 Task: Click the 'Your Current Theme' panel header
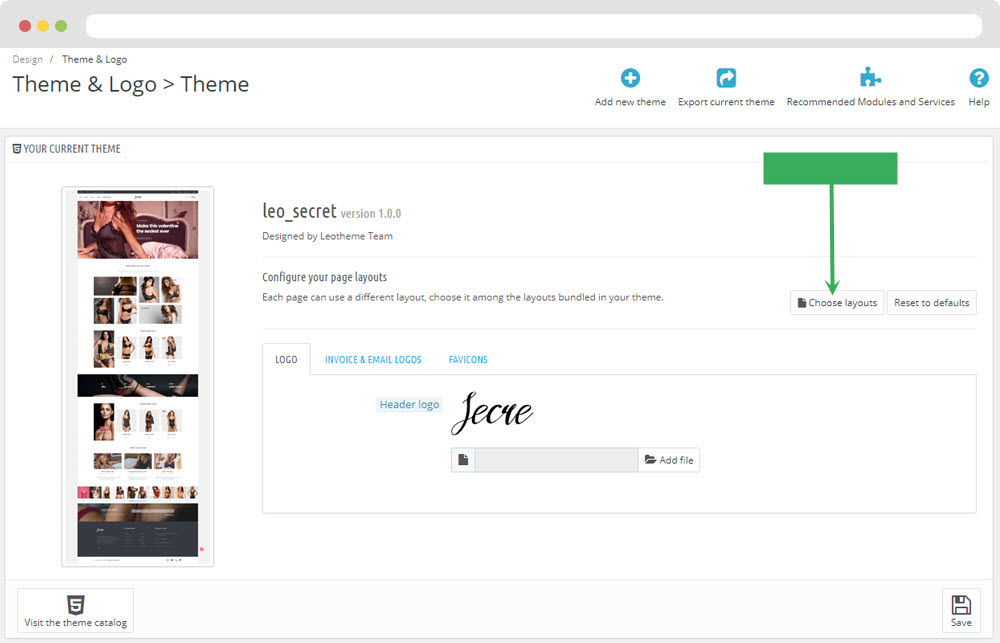click(x=66, y=149)
